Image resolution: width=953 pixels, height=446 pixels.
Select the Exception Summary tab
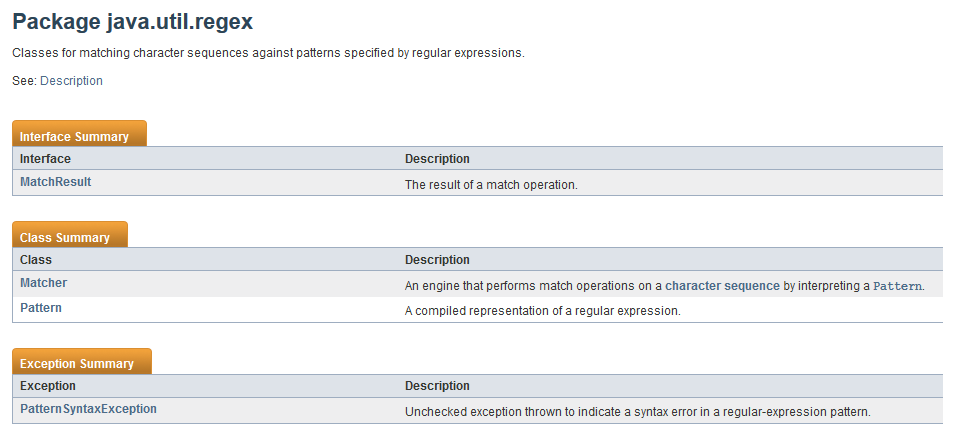[x=77, y=364]
